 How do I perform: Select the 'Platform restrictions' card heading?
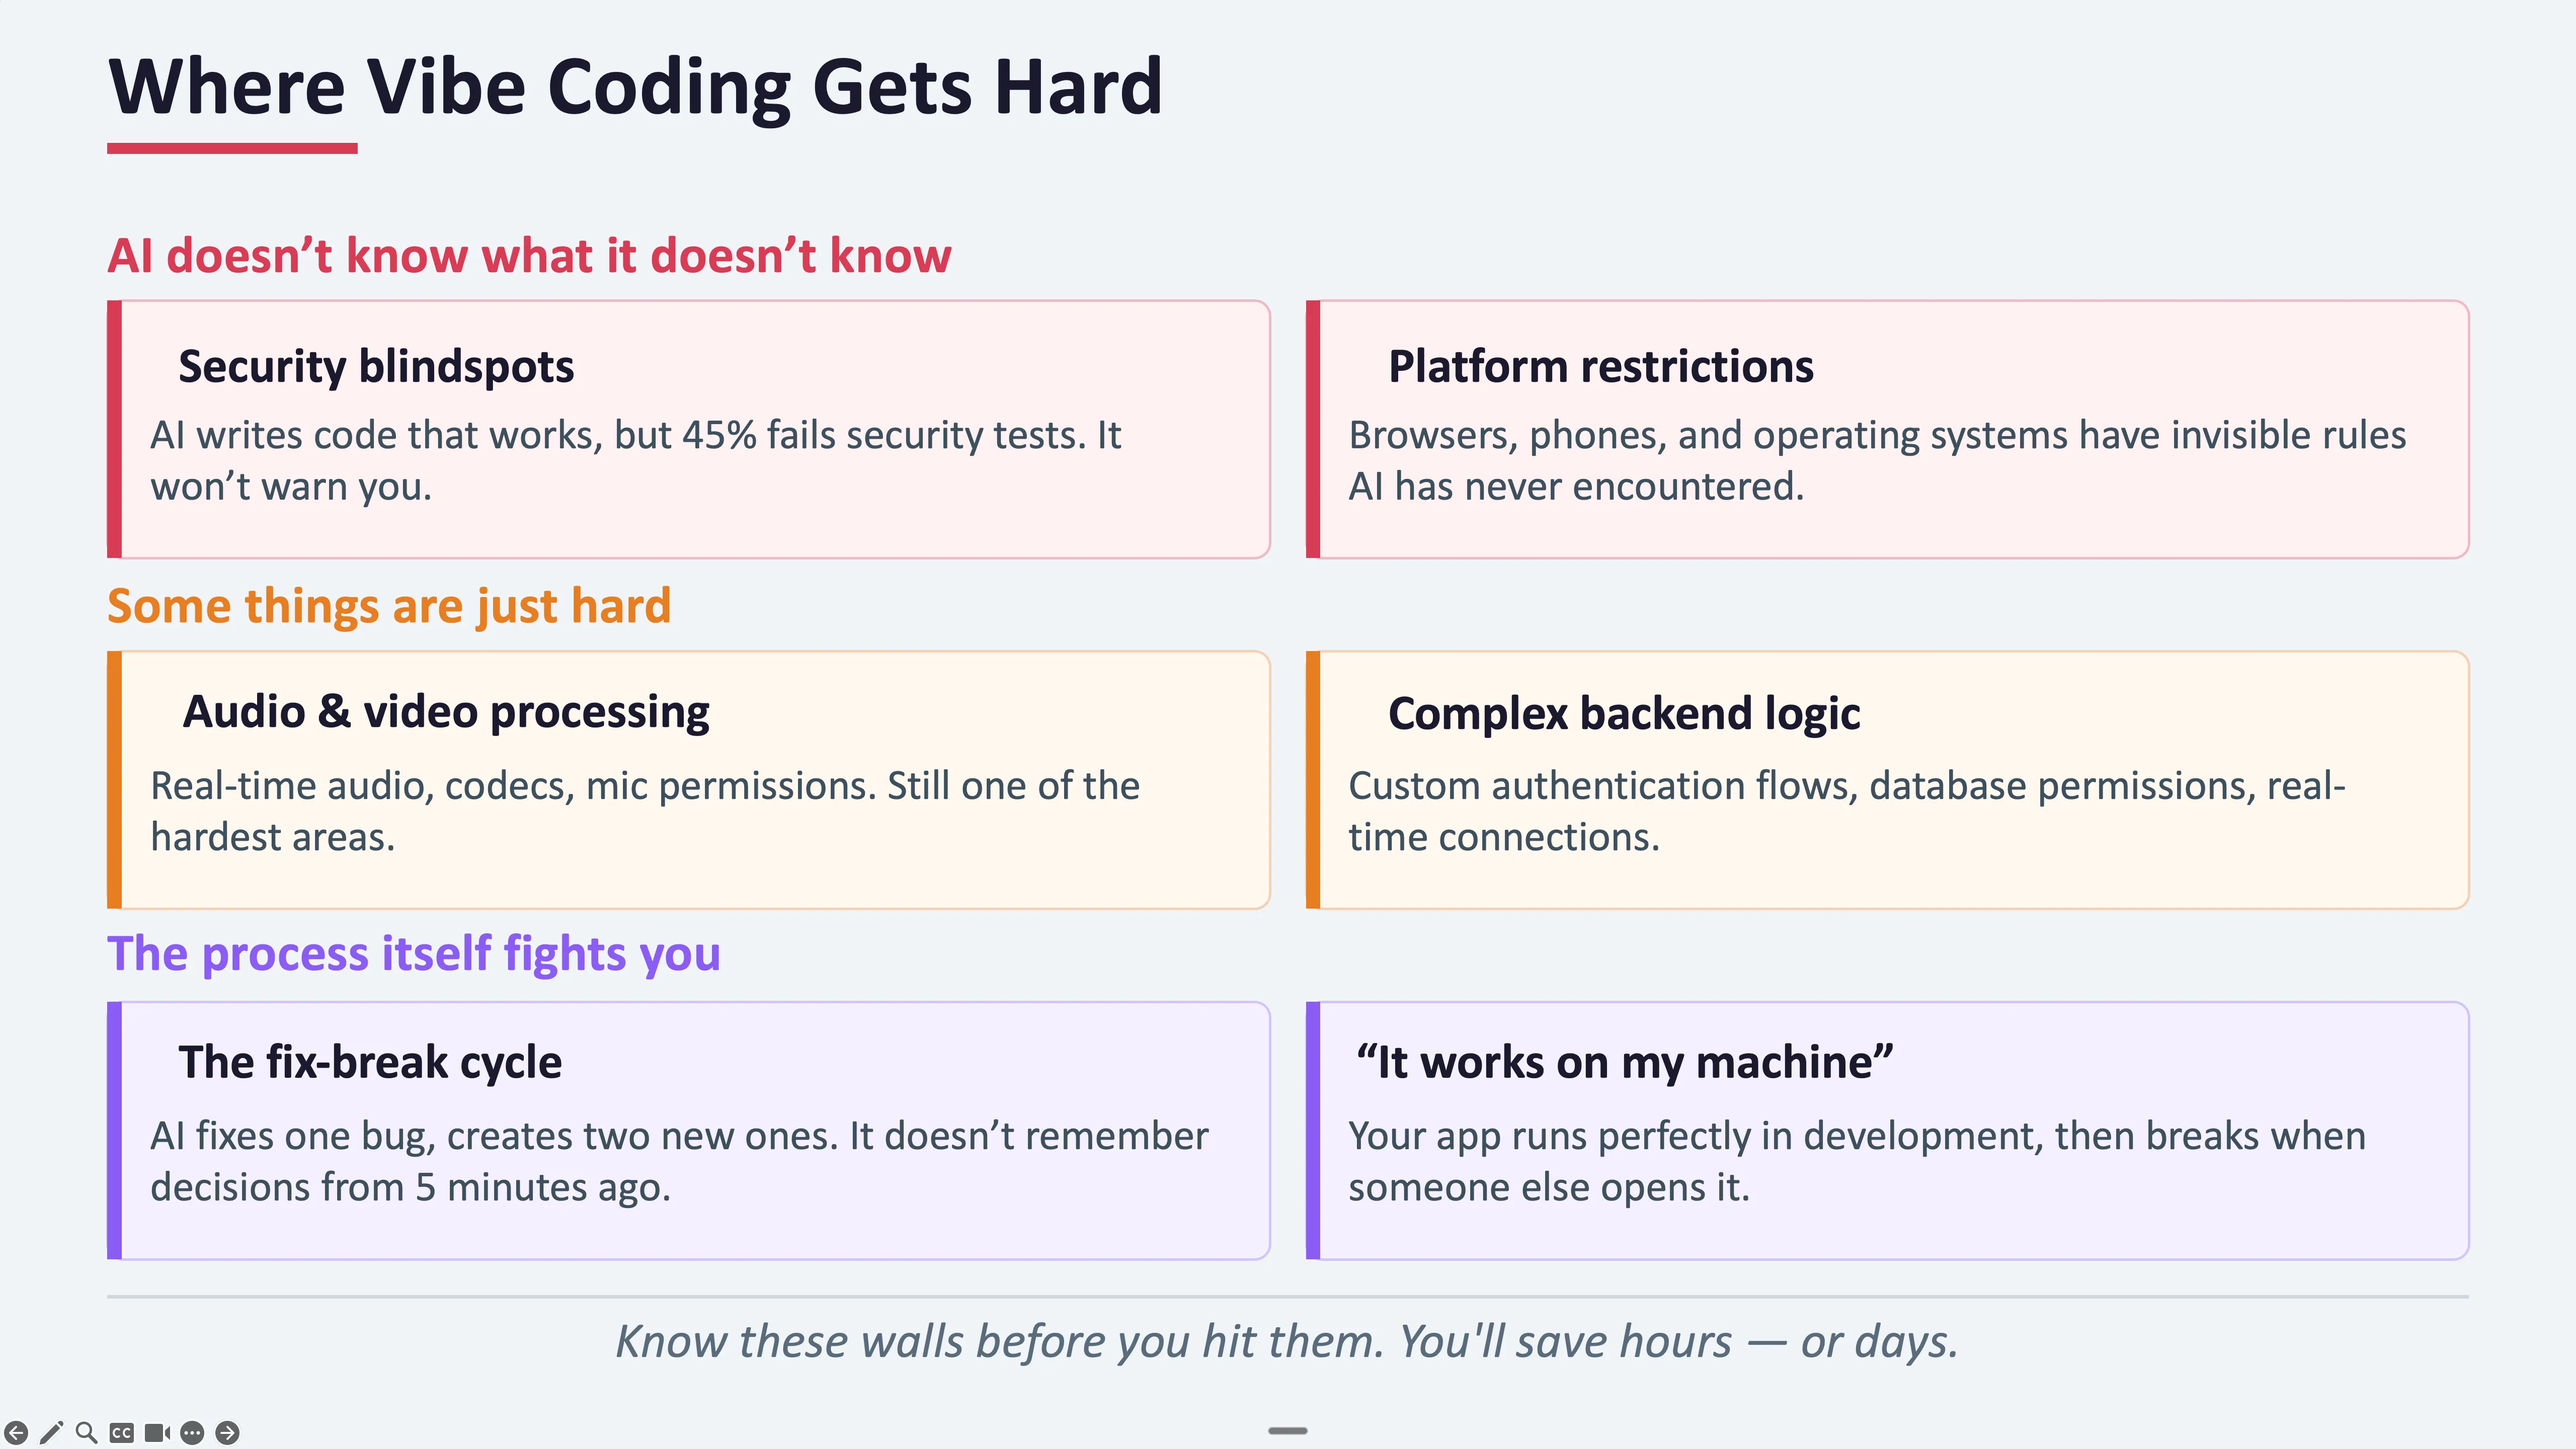tap(1600, 366)
